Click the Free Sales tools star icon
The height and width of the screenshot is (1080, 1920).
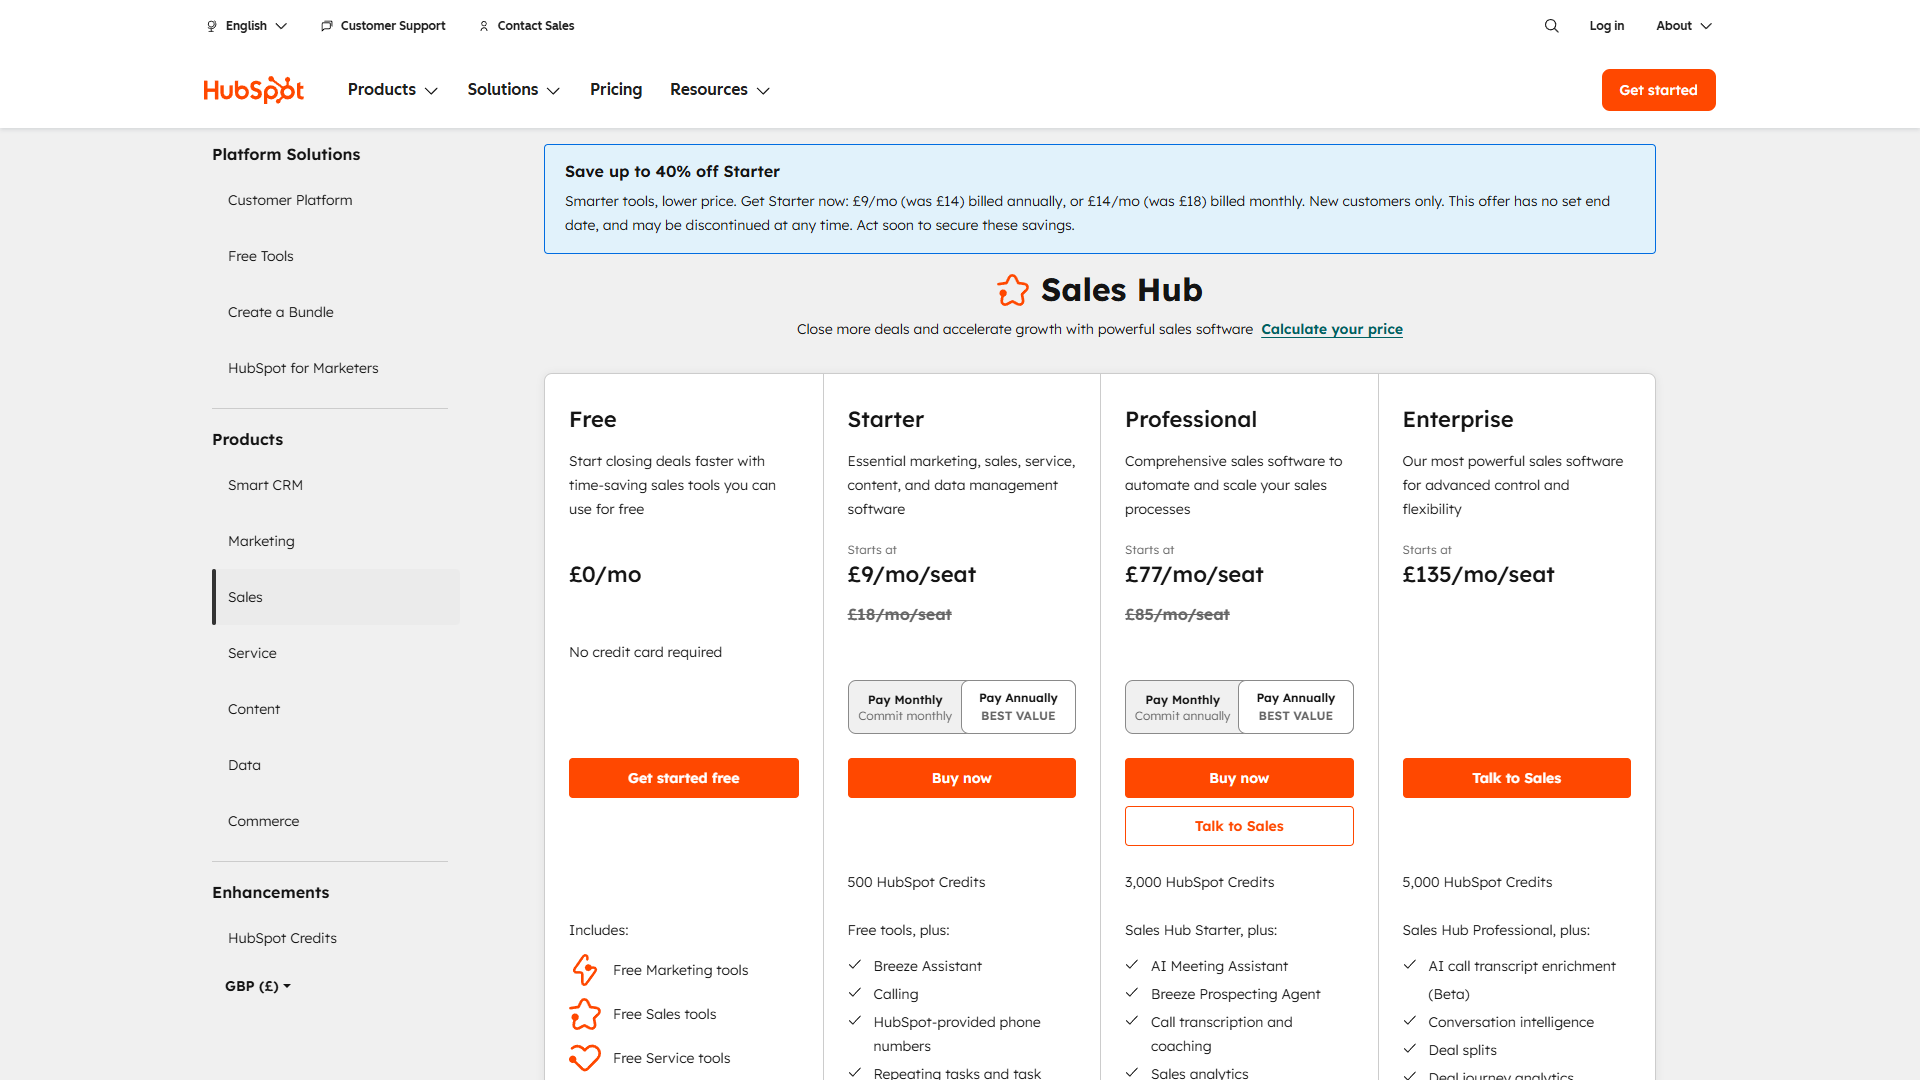click(x=585, y=1014)
